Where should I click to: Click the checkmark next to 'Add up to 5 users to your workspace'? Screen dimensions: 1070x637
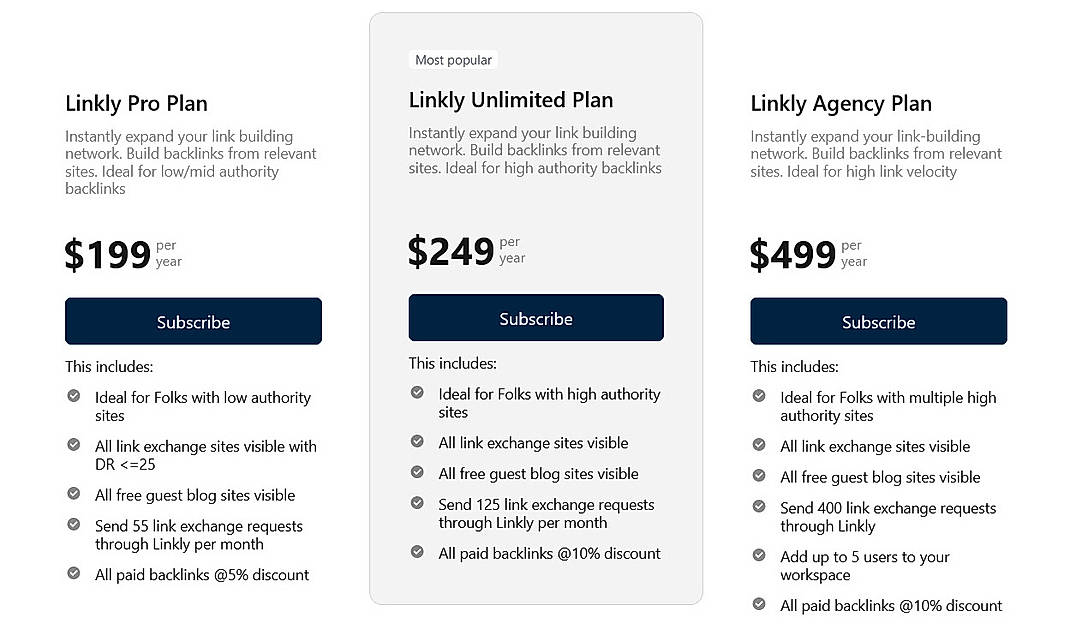coord(759,553)
